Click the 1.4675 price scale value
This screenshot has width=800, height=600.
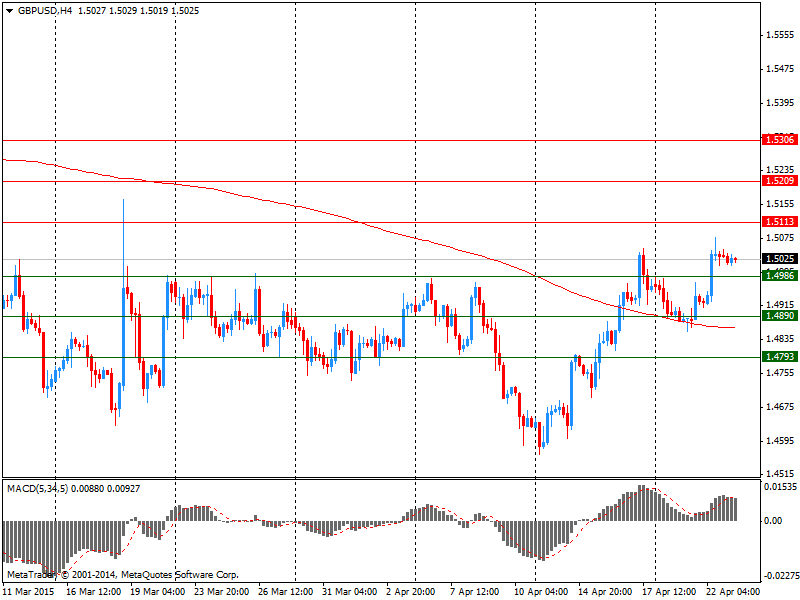780,407
